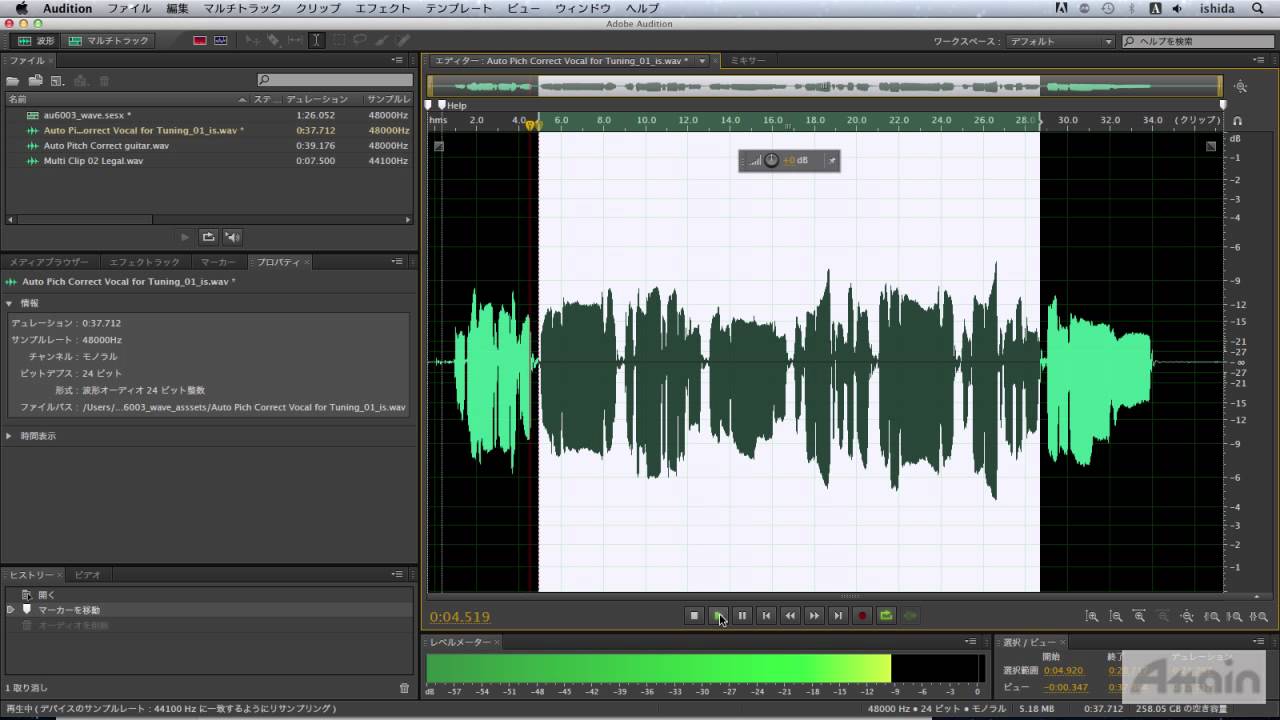The height and width of the screenshot is (720, 1280).
Task: Open the メディアブラウザー tab
Action: [x=49, y=262]
